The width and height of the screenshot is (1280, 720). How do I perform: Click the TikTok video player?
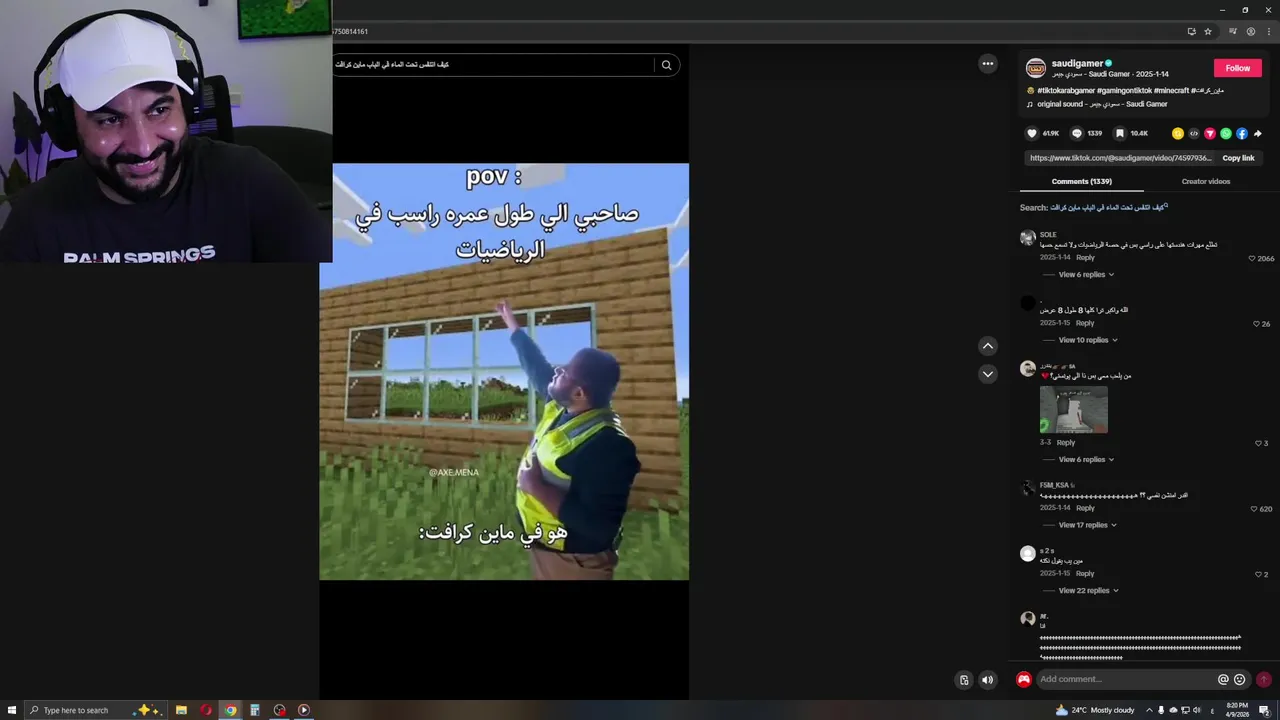coord(504,372)
